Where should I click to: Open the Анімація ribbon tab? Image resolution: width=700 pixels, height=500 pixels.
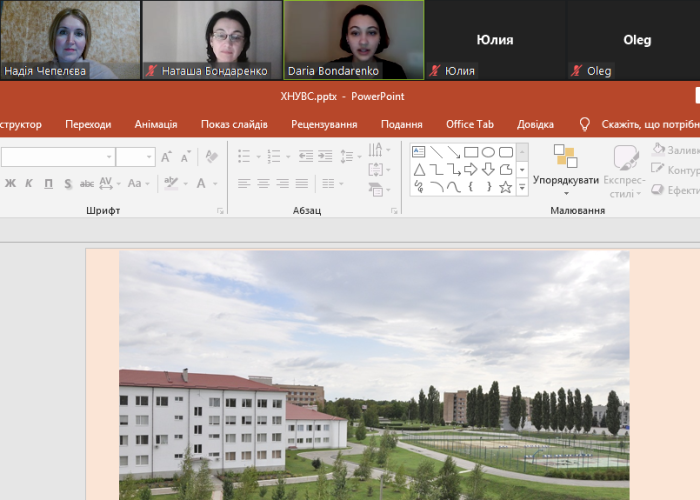155,124
